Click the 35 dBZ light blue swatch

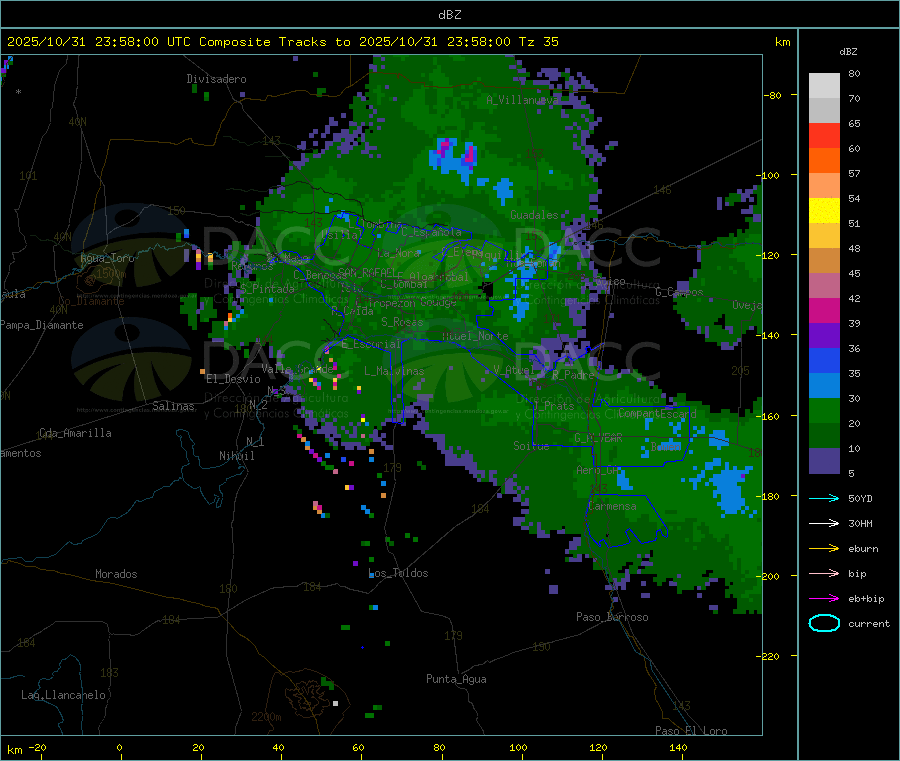click(x=824, y=386)
